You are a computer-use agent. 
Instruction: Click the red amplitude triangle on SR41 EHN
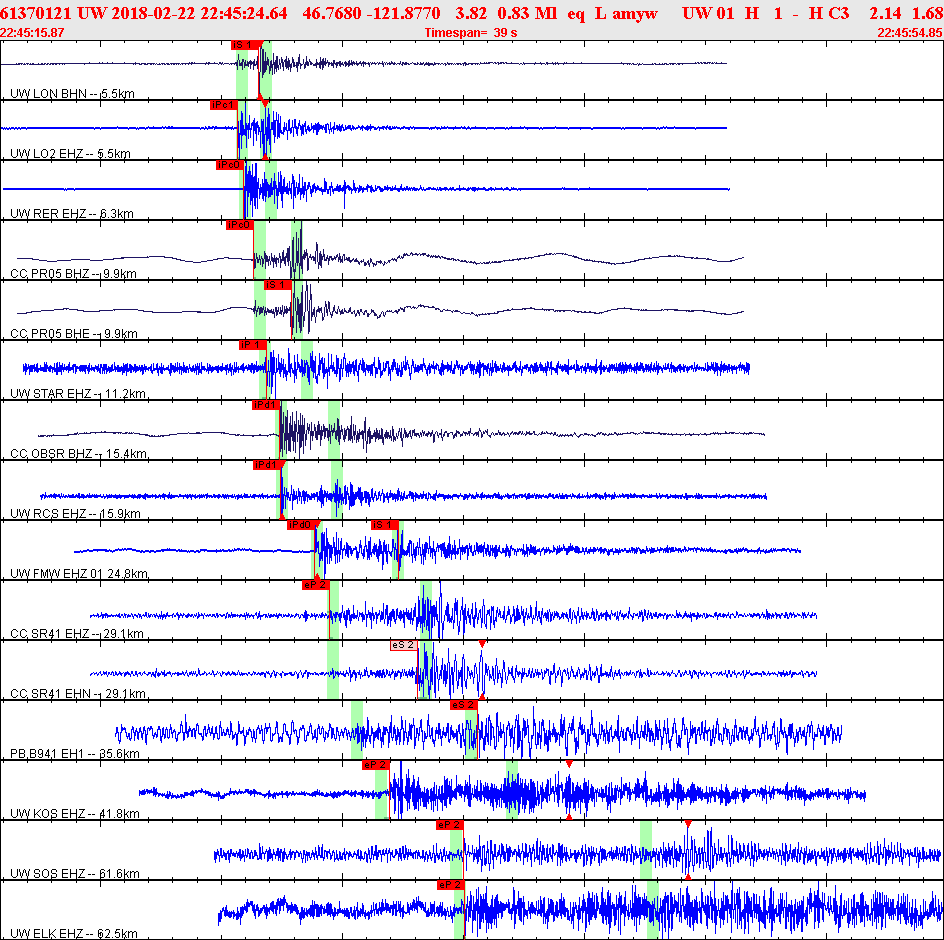pyautogui.click(x=482, y=644)
